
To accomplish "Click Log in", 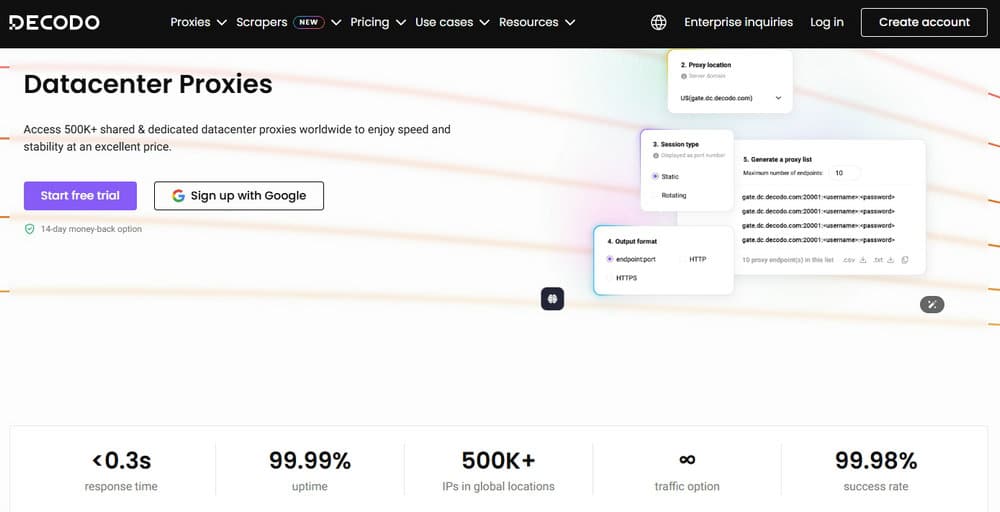I will (x=827, y=22).
